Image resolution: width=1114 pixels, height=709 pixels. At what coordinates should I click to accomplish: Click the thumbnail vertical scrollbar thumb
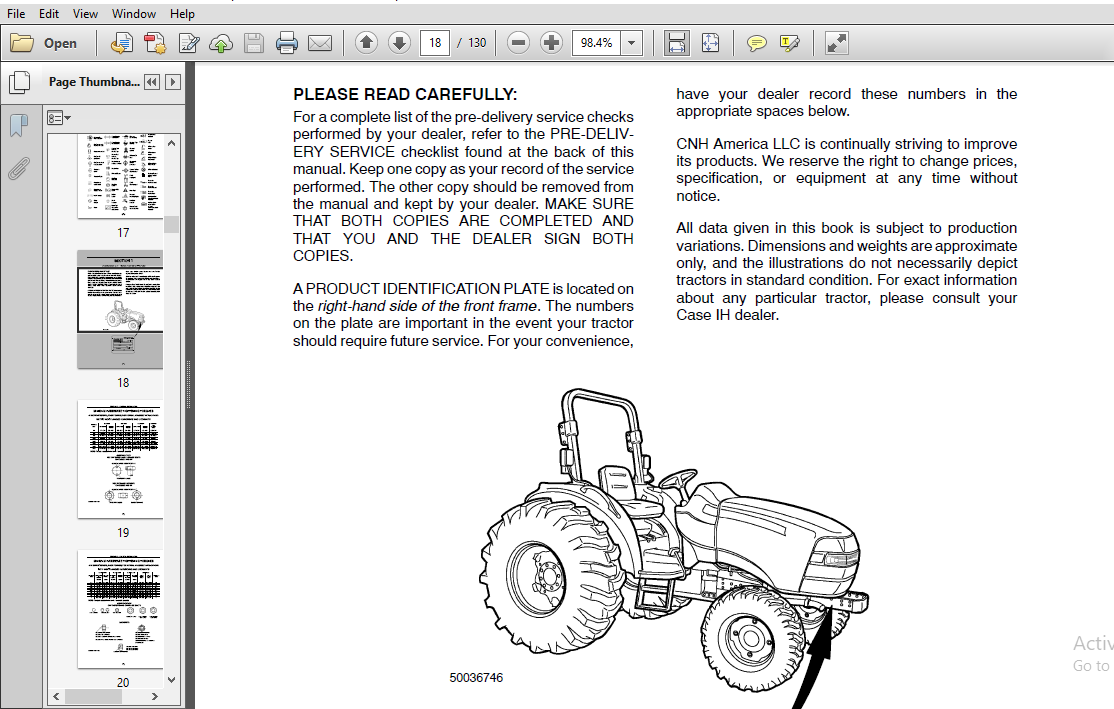pyautogui.click(x=171, y=224)
